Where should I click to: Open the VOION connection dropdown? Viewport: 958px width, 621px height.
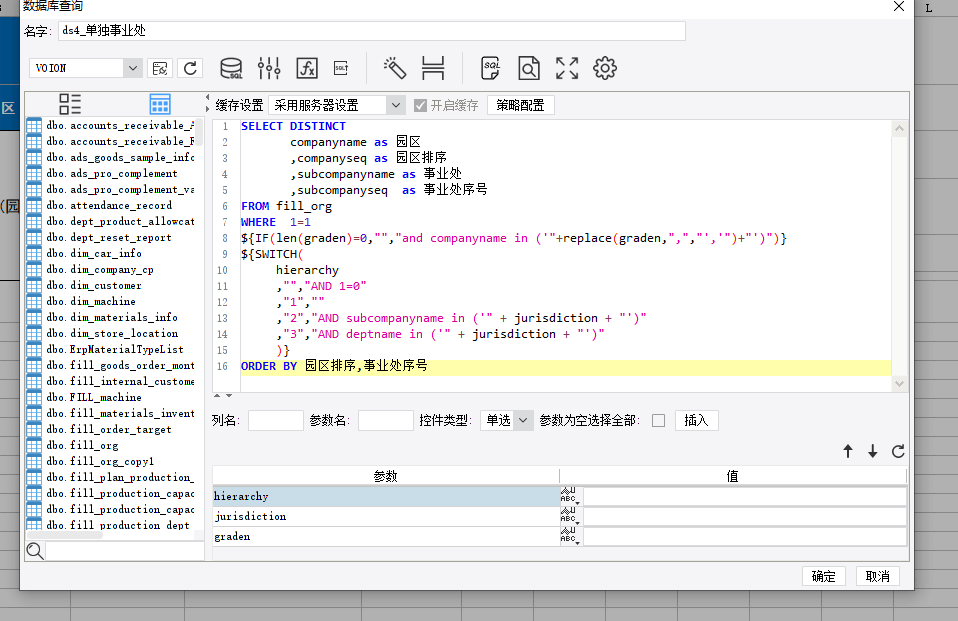coord(133,68)
